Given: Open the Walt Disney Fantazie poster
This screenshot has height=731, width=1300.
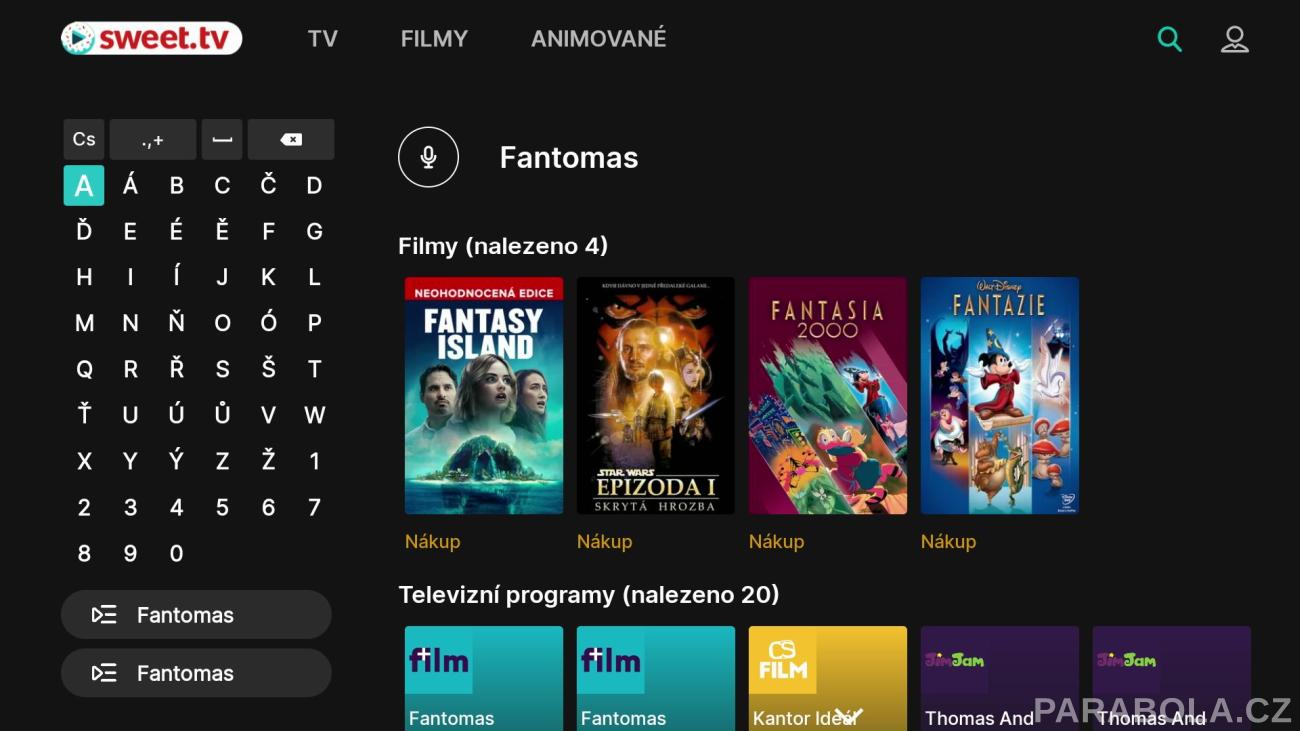Looking at the screenshot, I should [x=1000, y=396].
